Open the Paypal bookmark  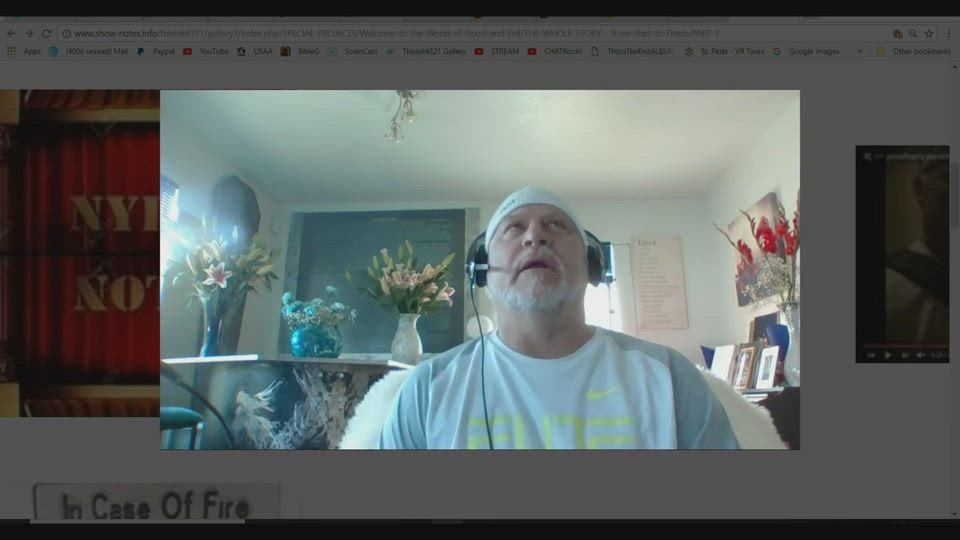(156, 51)
